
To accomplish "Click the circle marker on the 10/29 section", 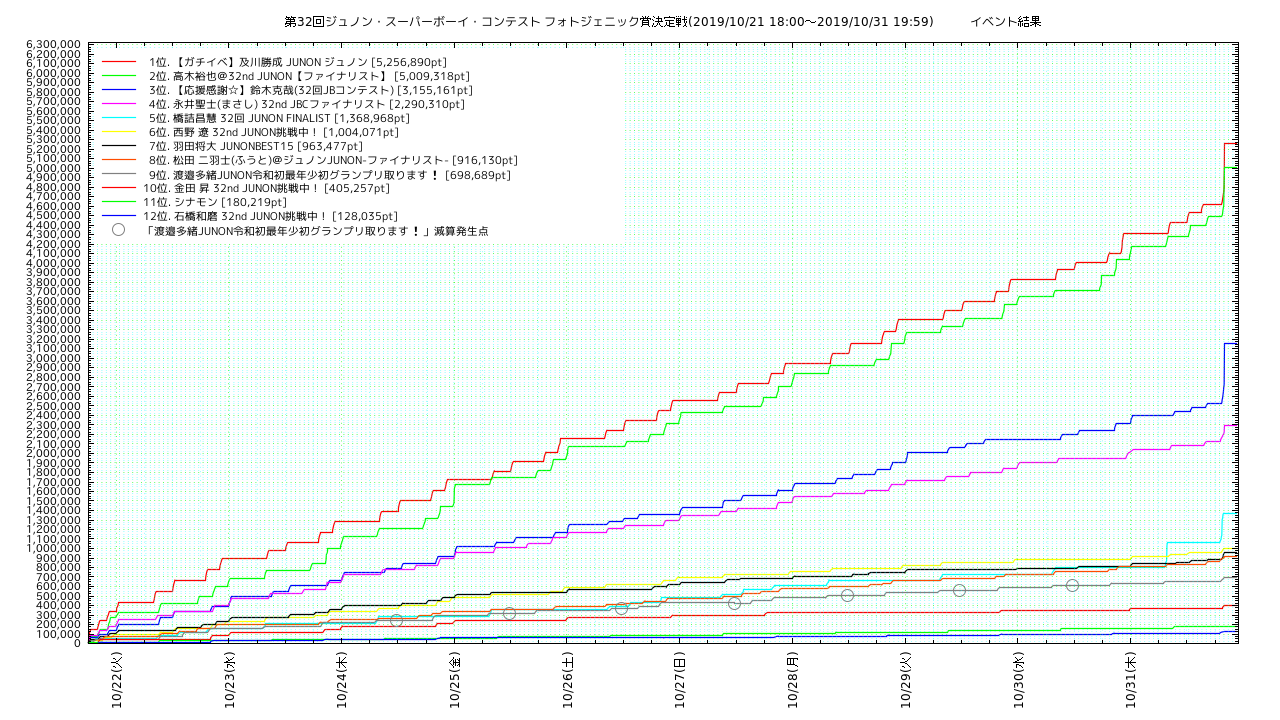I will (x=959, y=590).
